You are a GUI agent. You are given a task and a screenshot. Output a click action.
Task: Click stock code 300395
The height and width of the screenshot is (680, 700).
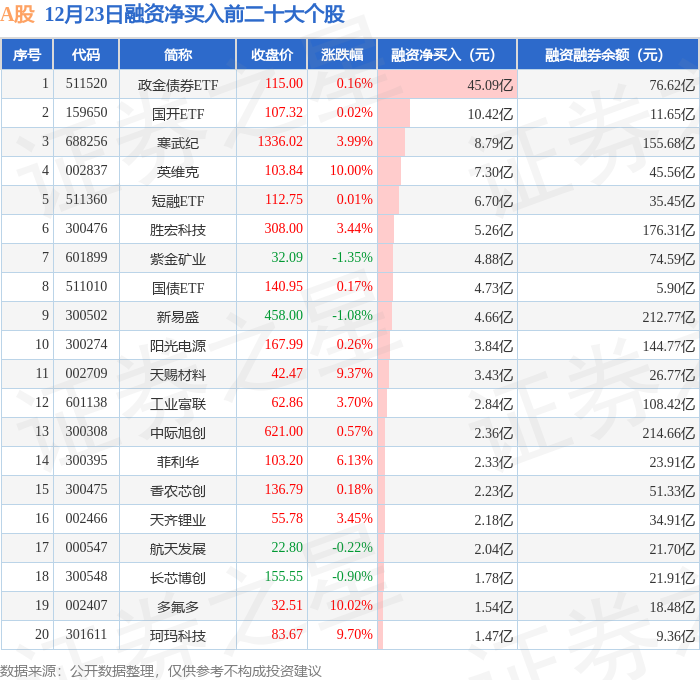coord(86,461)
